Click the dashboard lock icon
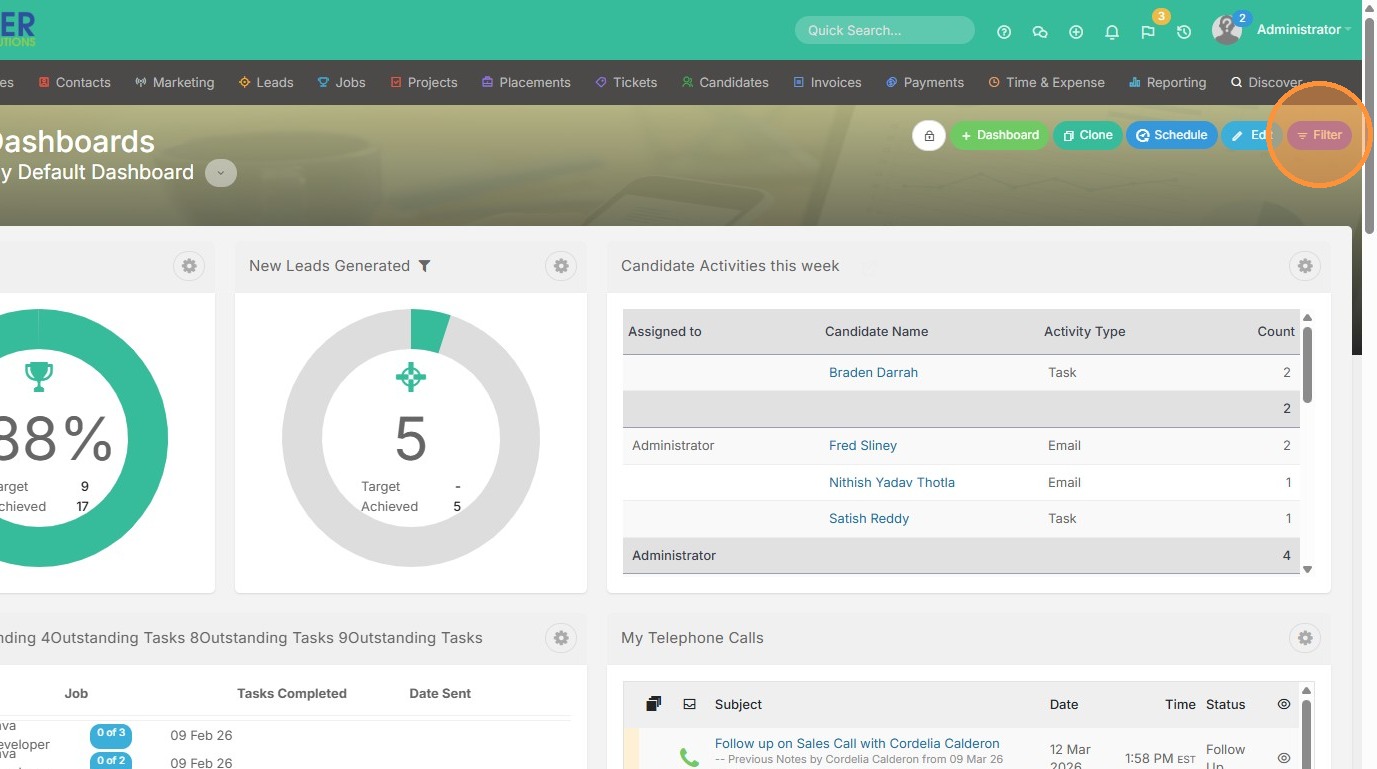The width and height of the screenshot is (1377, 769). pyautogui.click(x=929, y=136)
